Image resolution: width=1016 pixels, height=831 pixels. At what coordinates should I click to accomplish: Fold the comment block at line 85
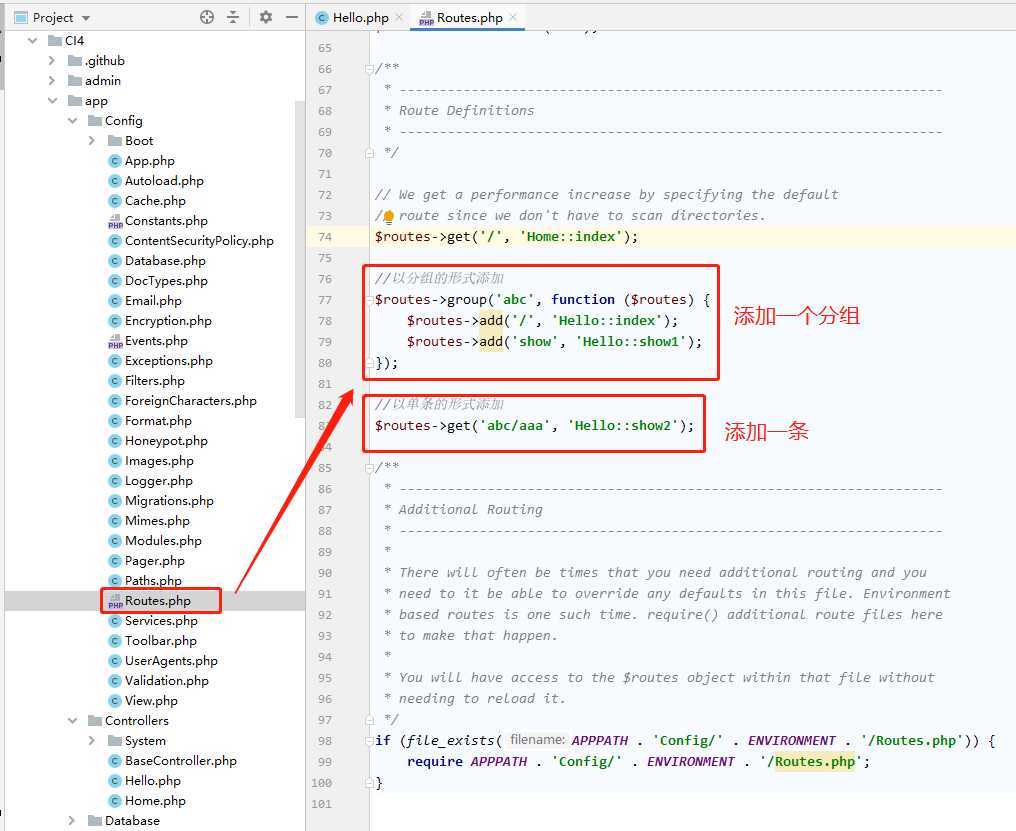click(369, 467)
